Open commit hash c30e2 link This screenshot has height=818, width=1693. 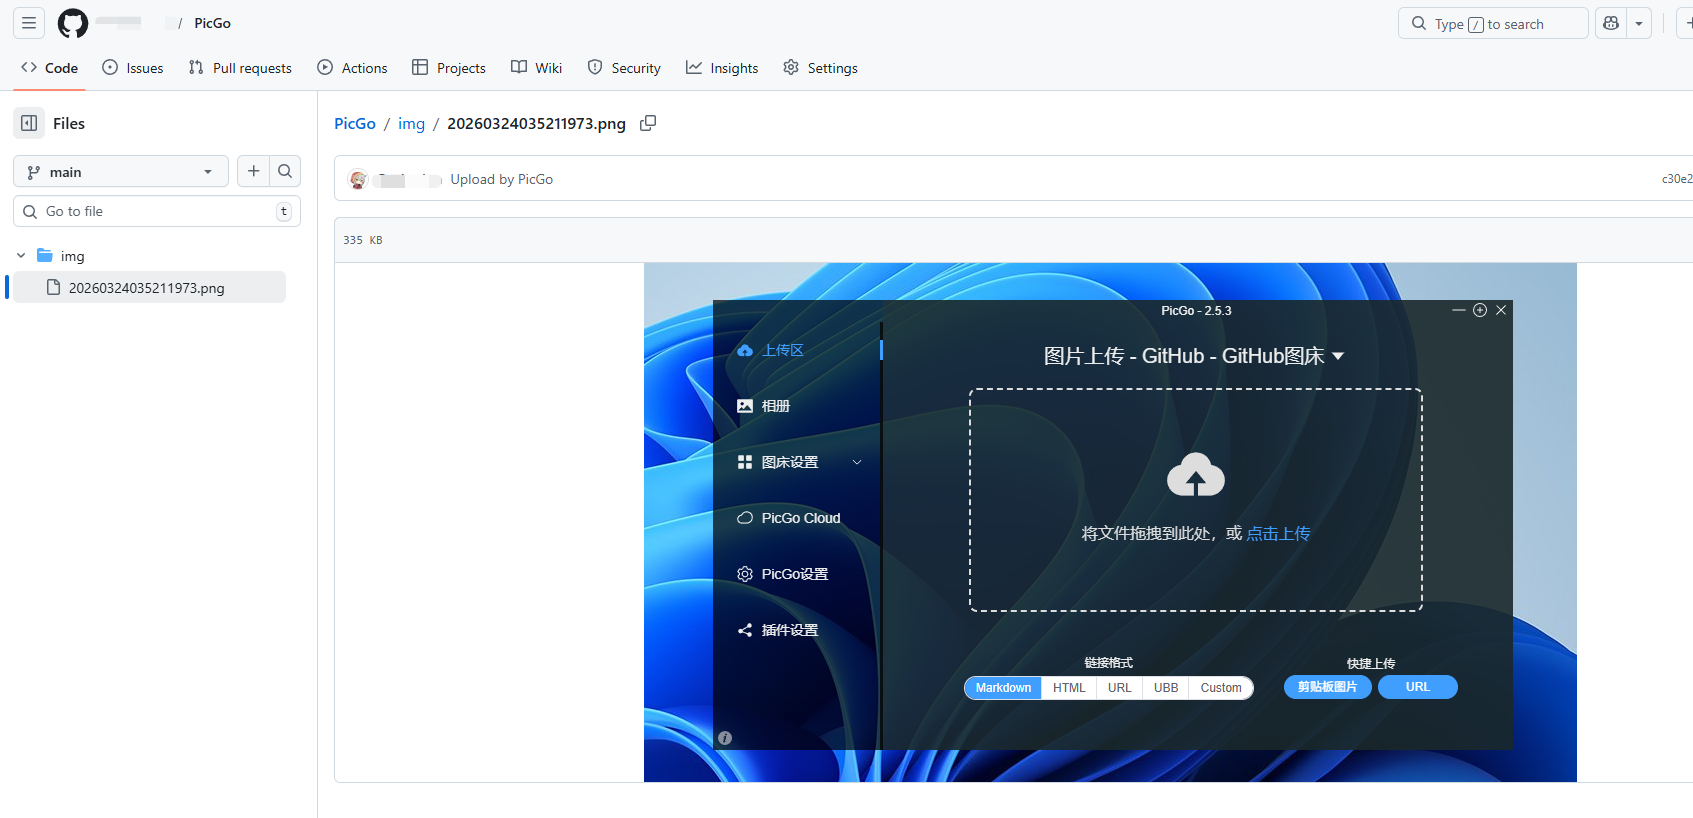pos(1677,179)
